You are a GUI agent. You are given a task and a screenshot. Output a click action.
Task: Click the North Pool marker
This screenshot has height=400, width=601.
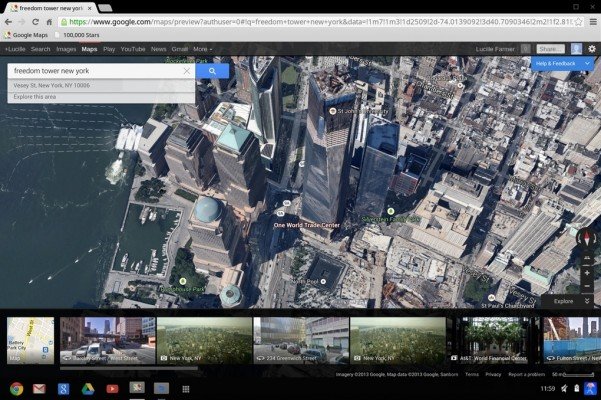tap(323, 281)
